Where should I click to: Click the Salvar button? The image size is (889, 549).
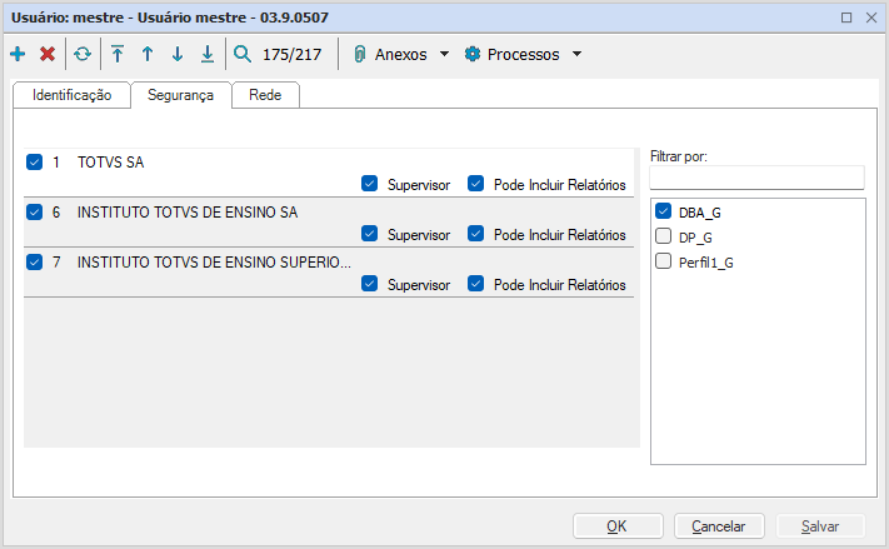click(x=820, y=526)
